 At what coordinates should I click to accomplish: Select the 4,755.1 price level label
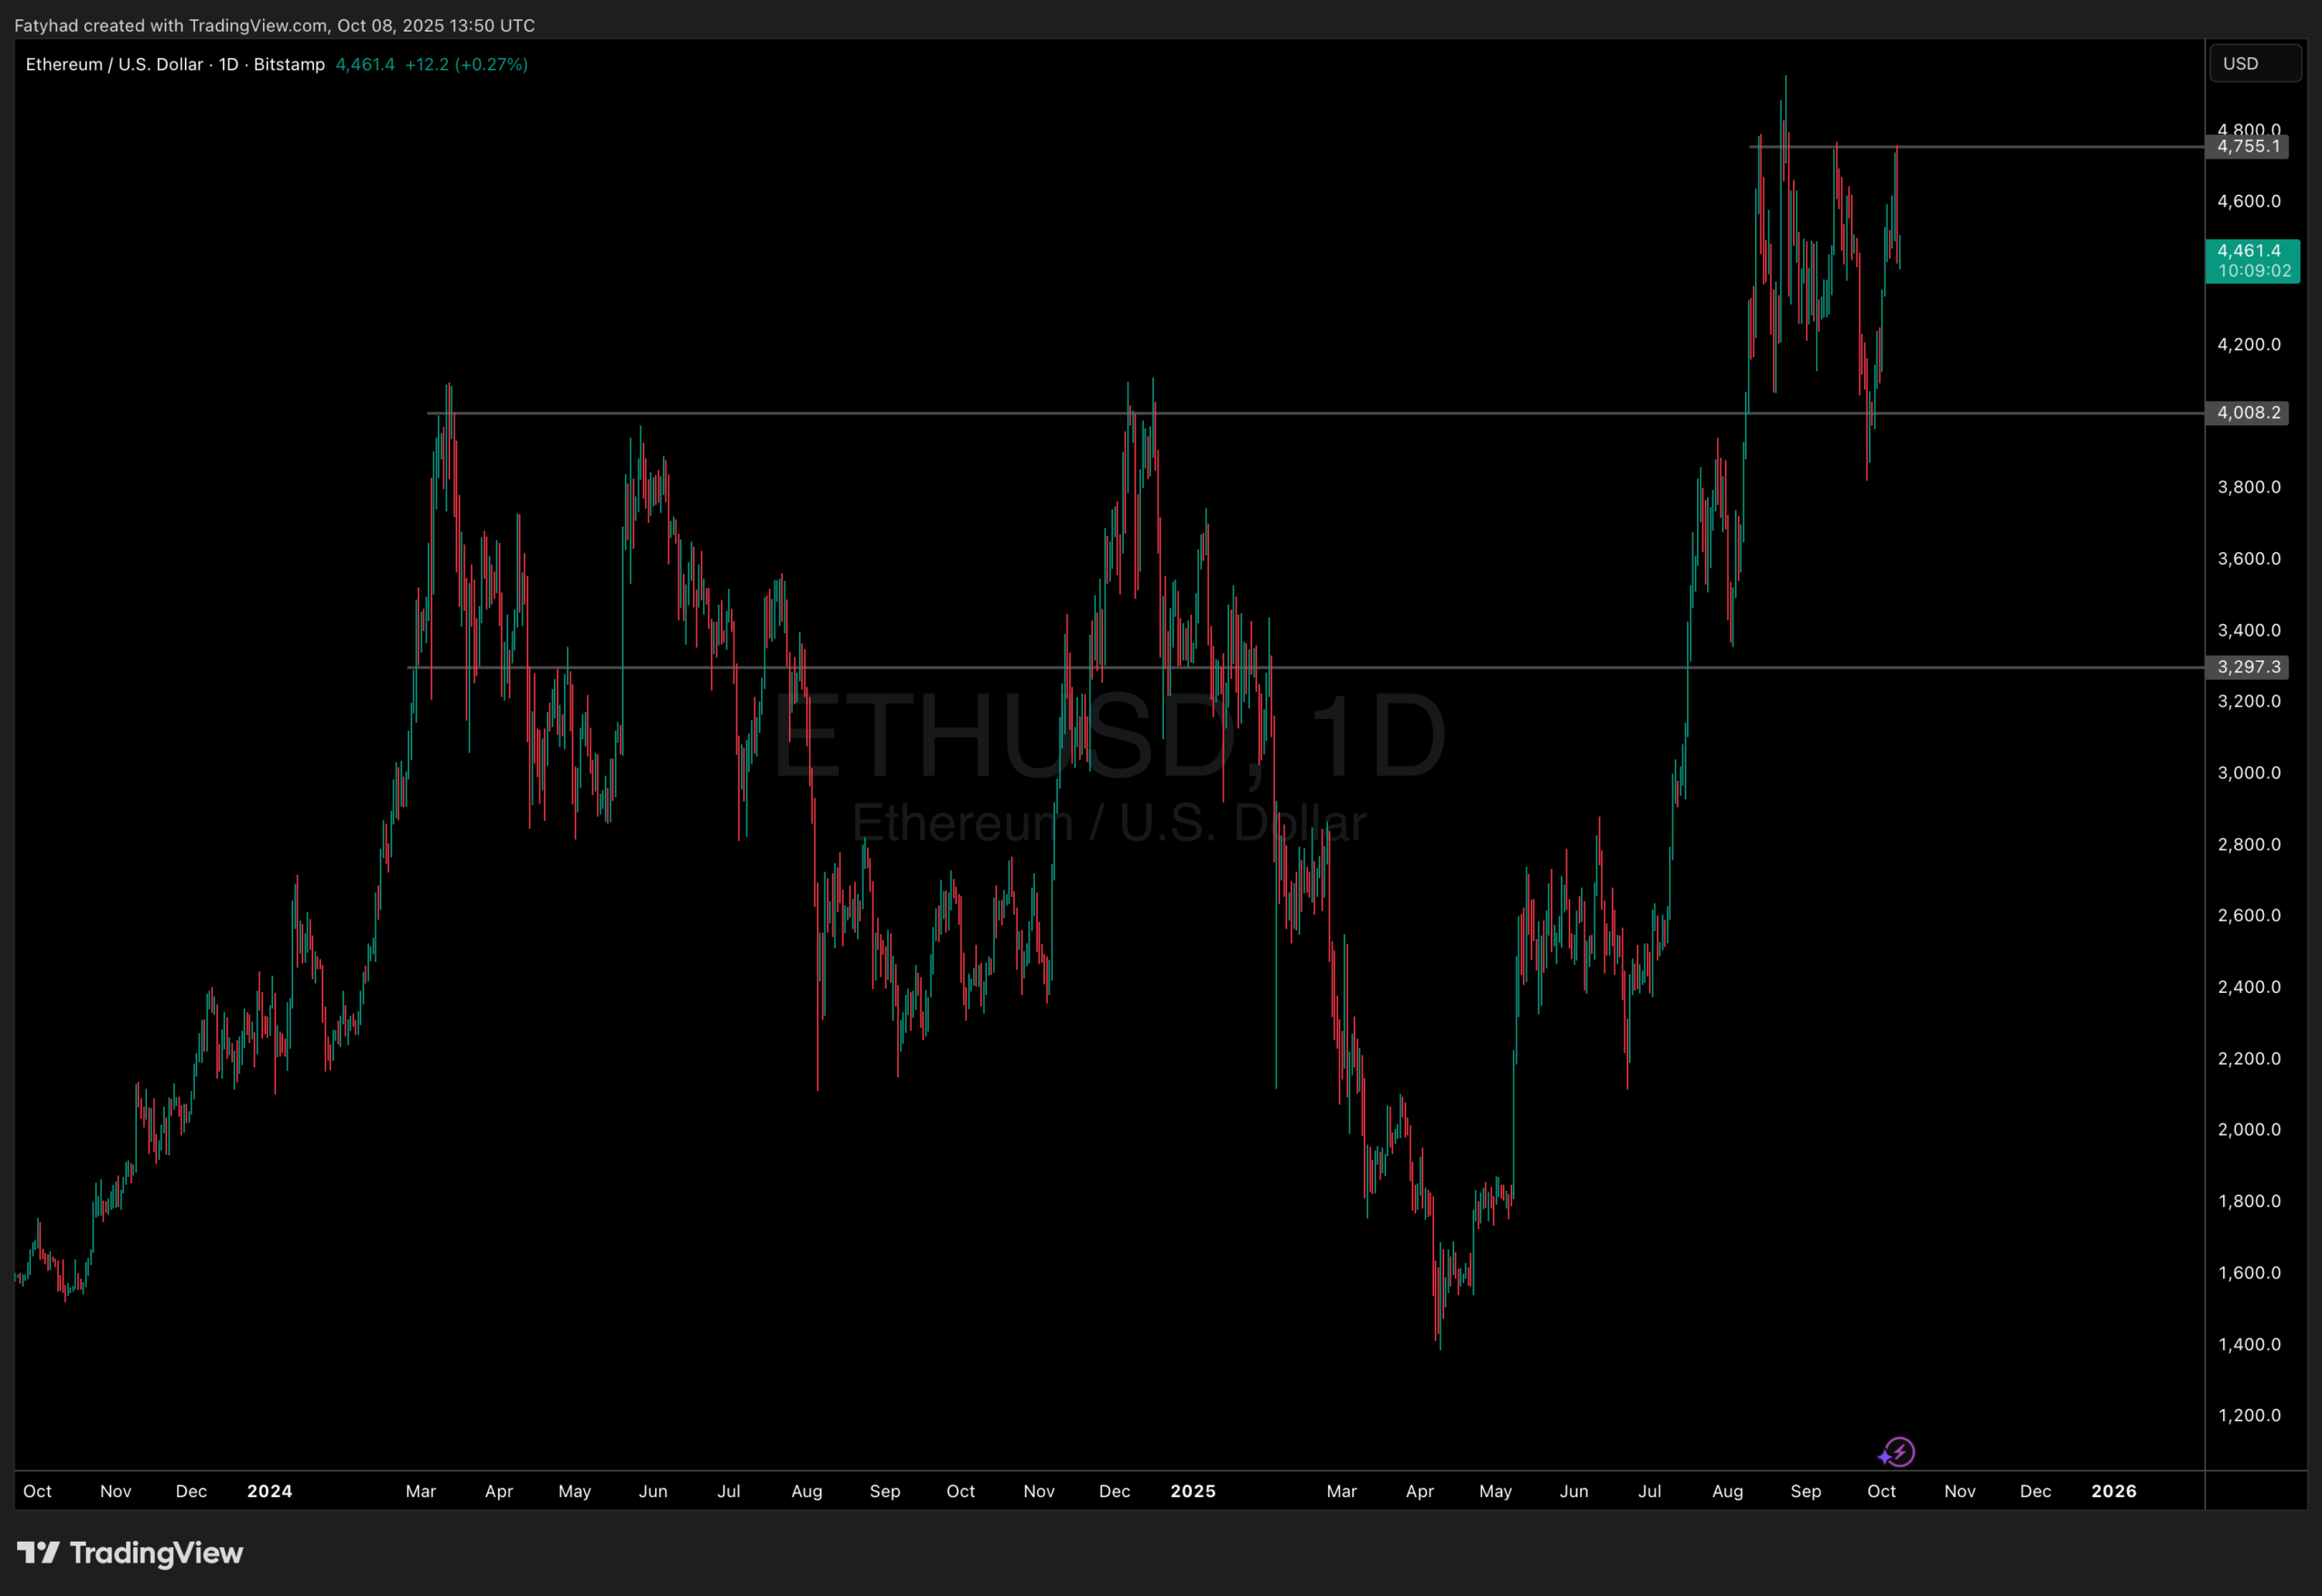[x=2247, y=147]
